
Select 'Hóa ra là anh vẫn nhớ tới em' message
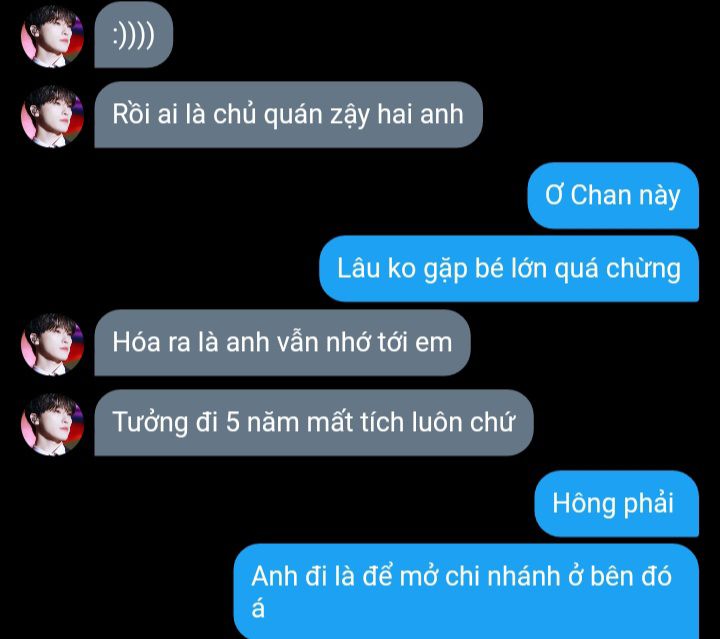coord(282,342)
